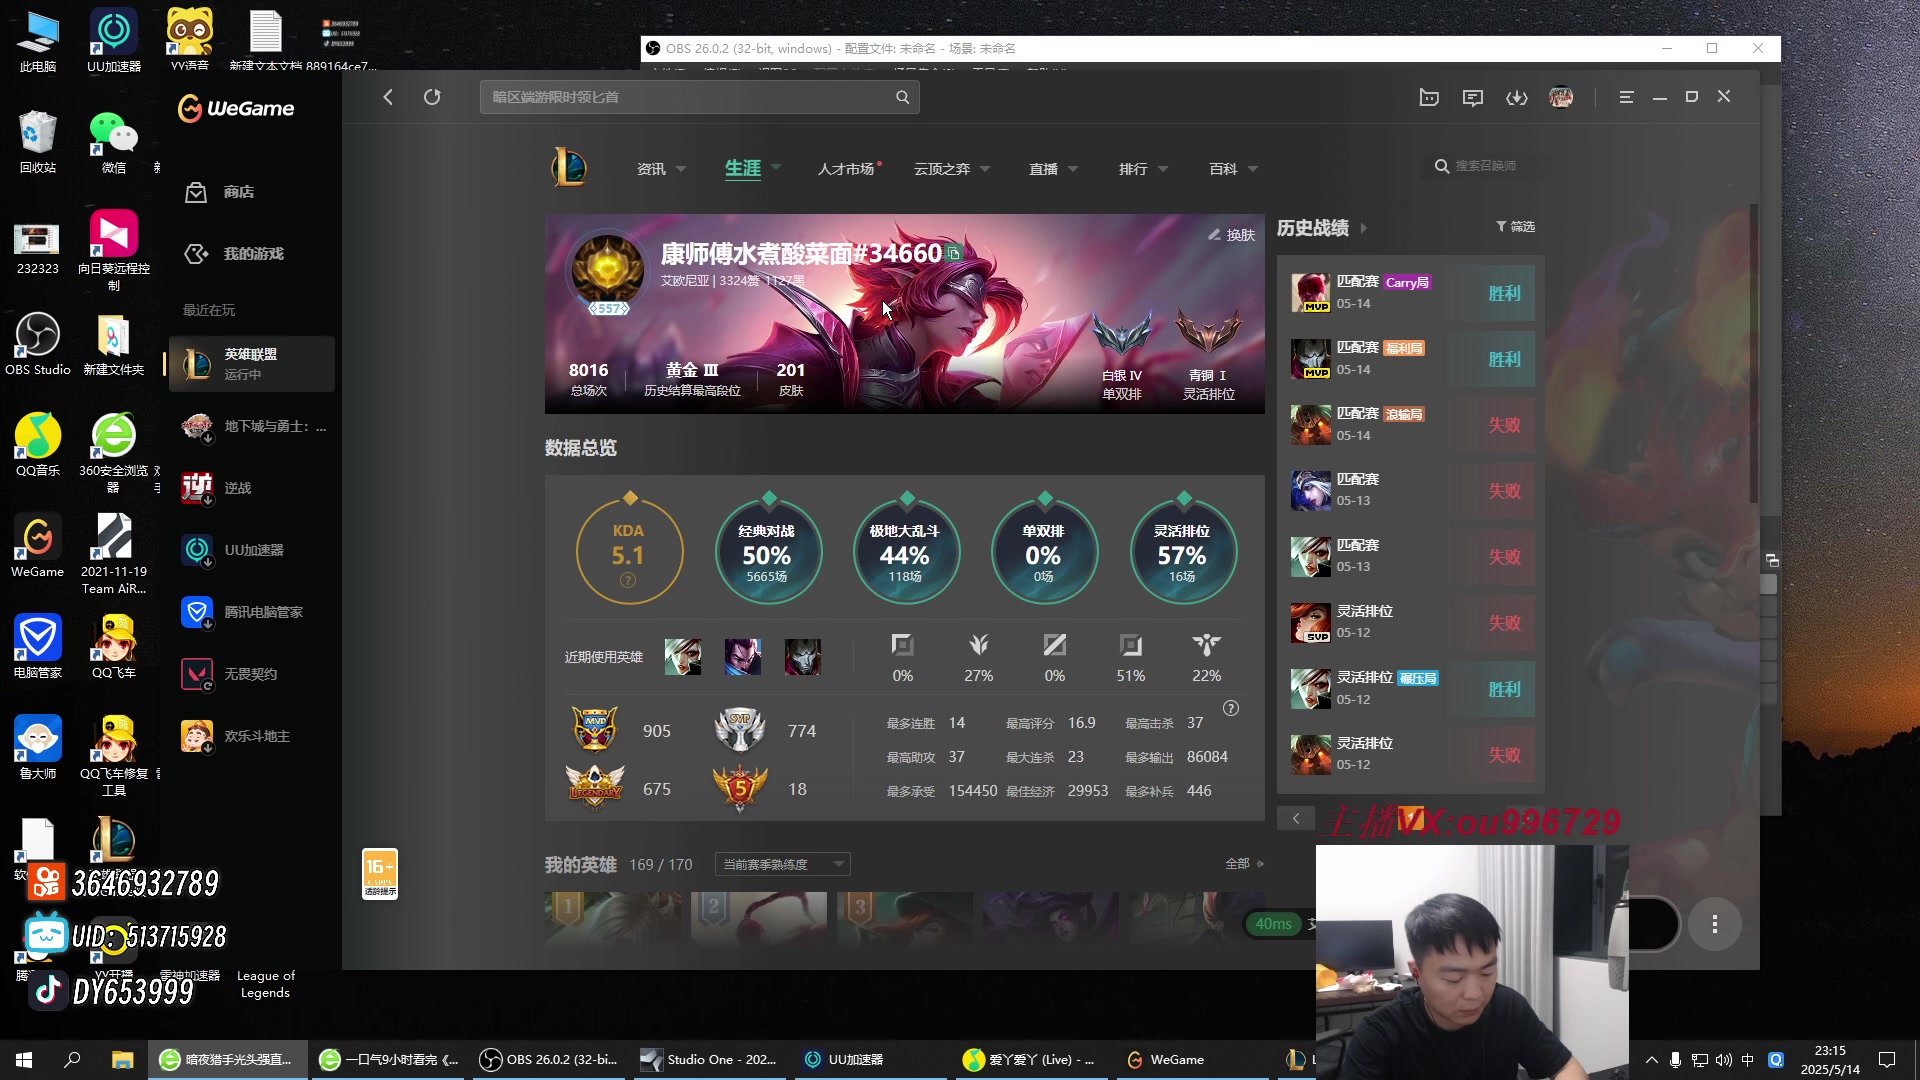Click the pentakill badge icon
1920x1080 pixels.
(740, 788)
